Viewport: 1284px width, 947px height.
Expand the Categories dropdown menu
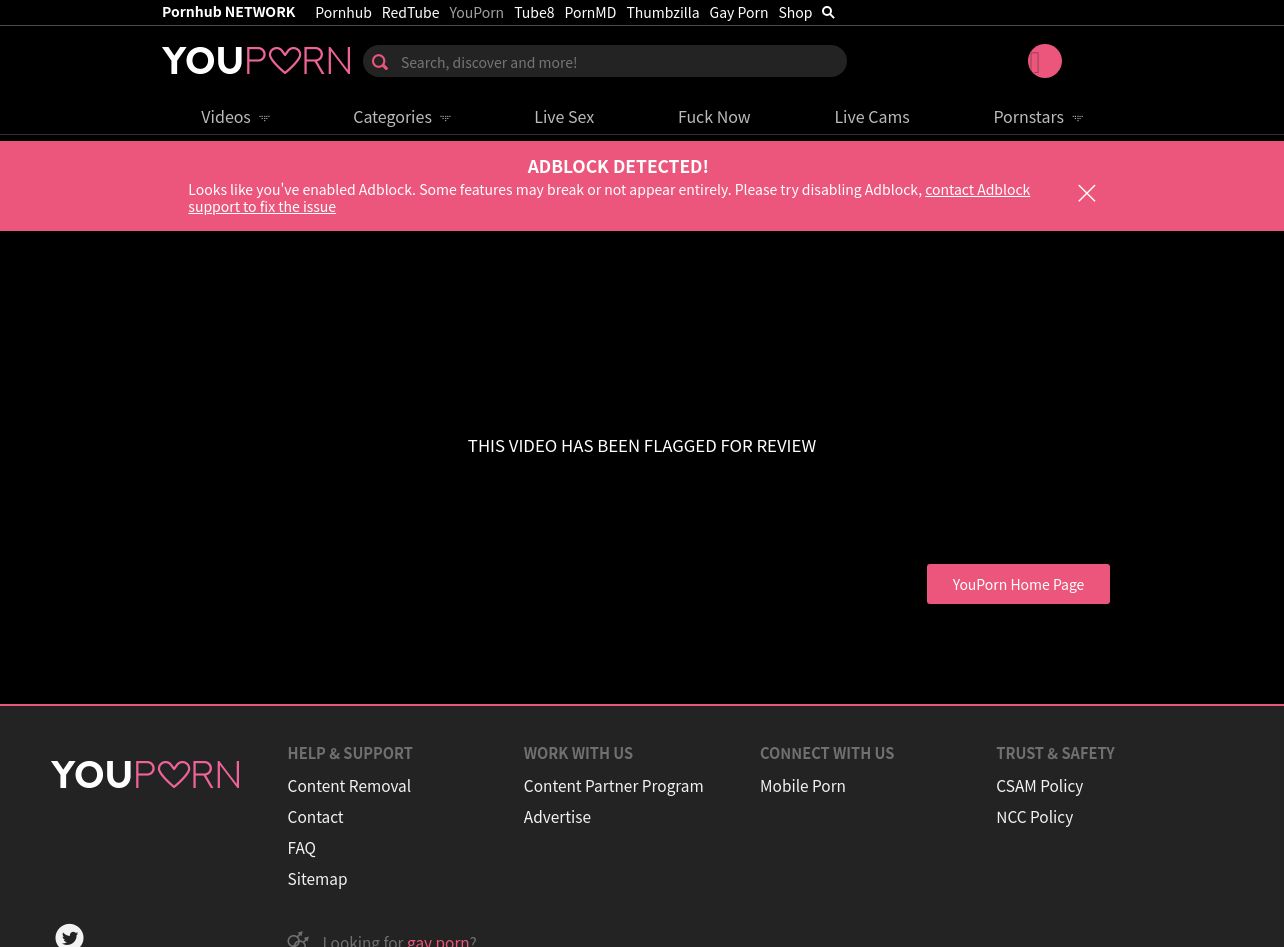pos(402,117)
